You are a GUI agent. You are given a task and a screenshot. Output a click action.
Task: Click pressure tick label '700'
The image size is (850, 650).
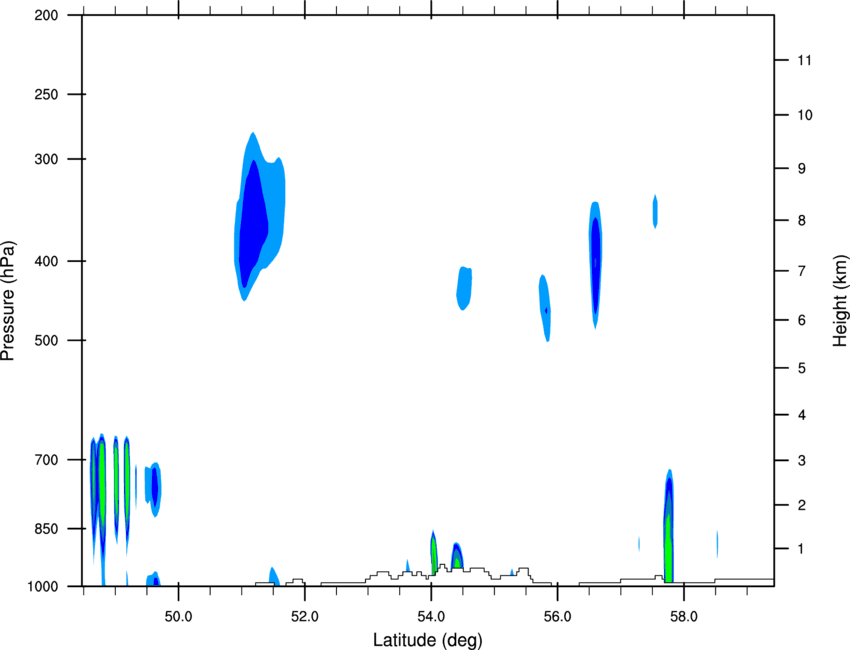tap(46, 460)
